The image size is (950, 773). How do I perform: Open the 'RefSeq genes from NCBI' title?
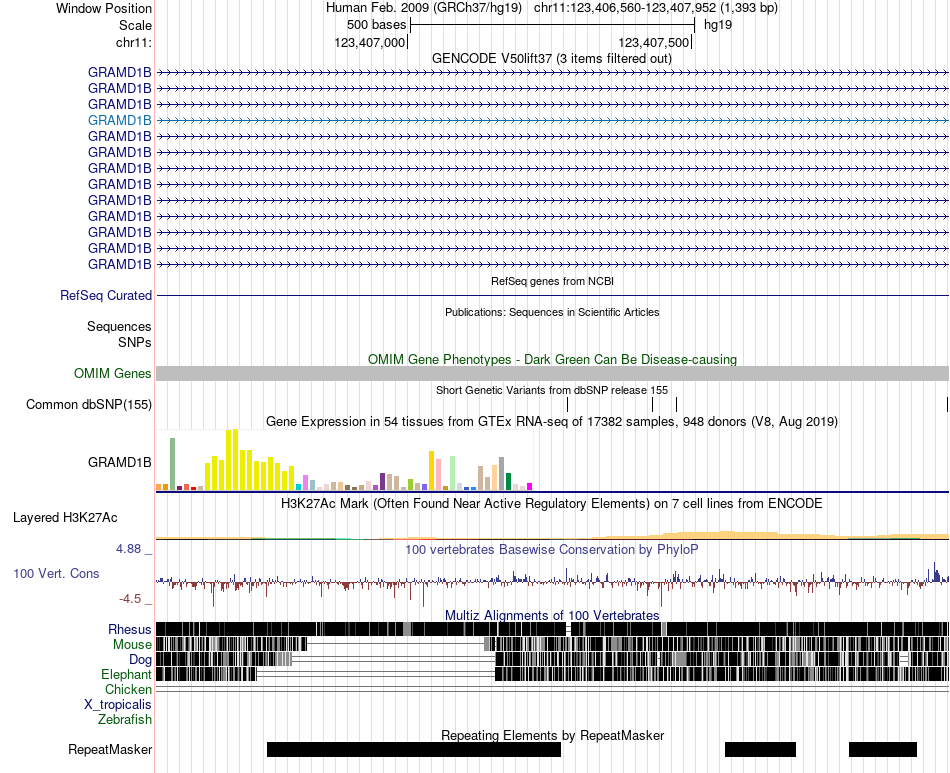(x=552, y=281)
